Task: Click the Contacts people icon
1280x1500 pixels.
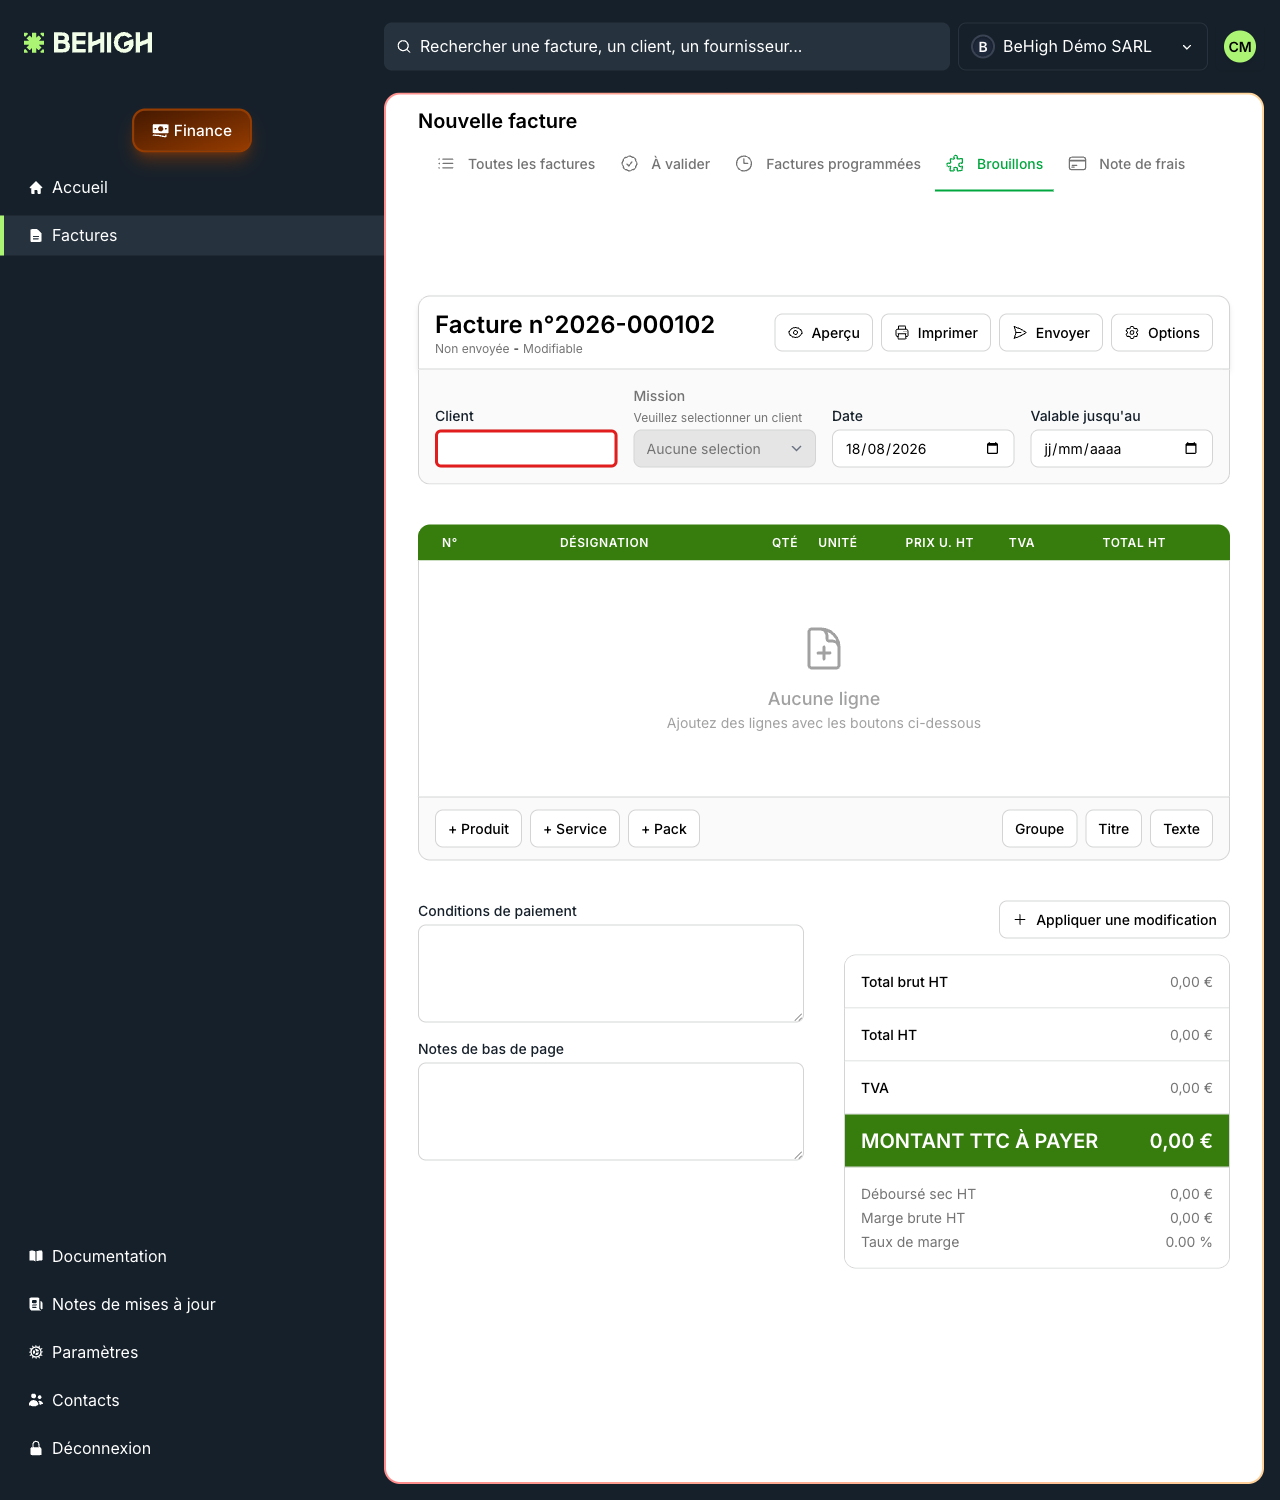Action: click(x=36, y=1400)
